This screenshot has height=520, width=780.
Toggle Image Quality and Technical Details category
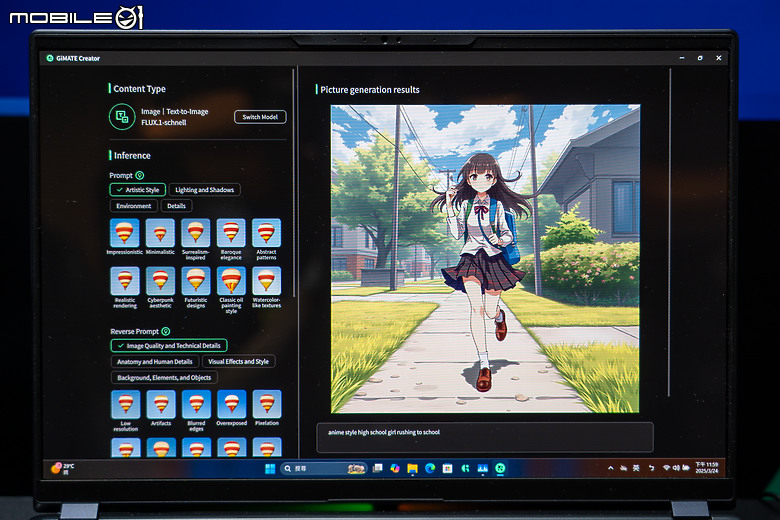(169, 345)
